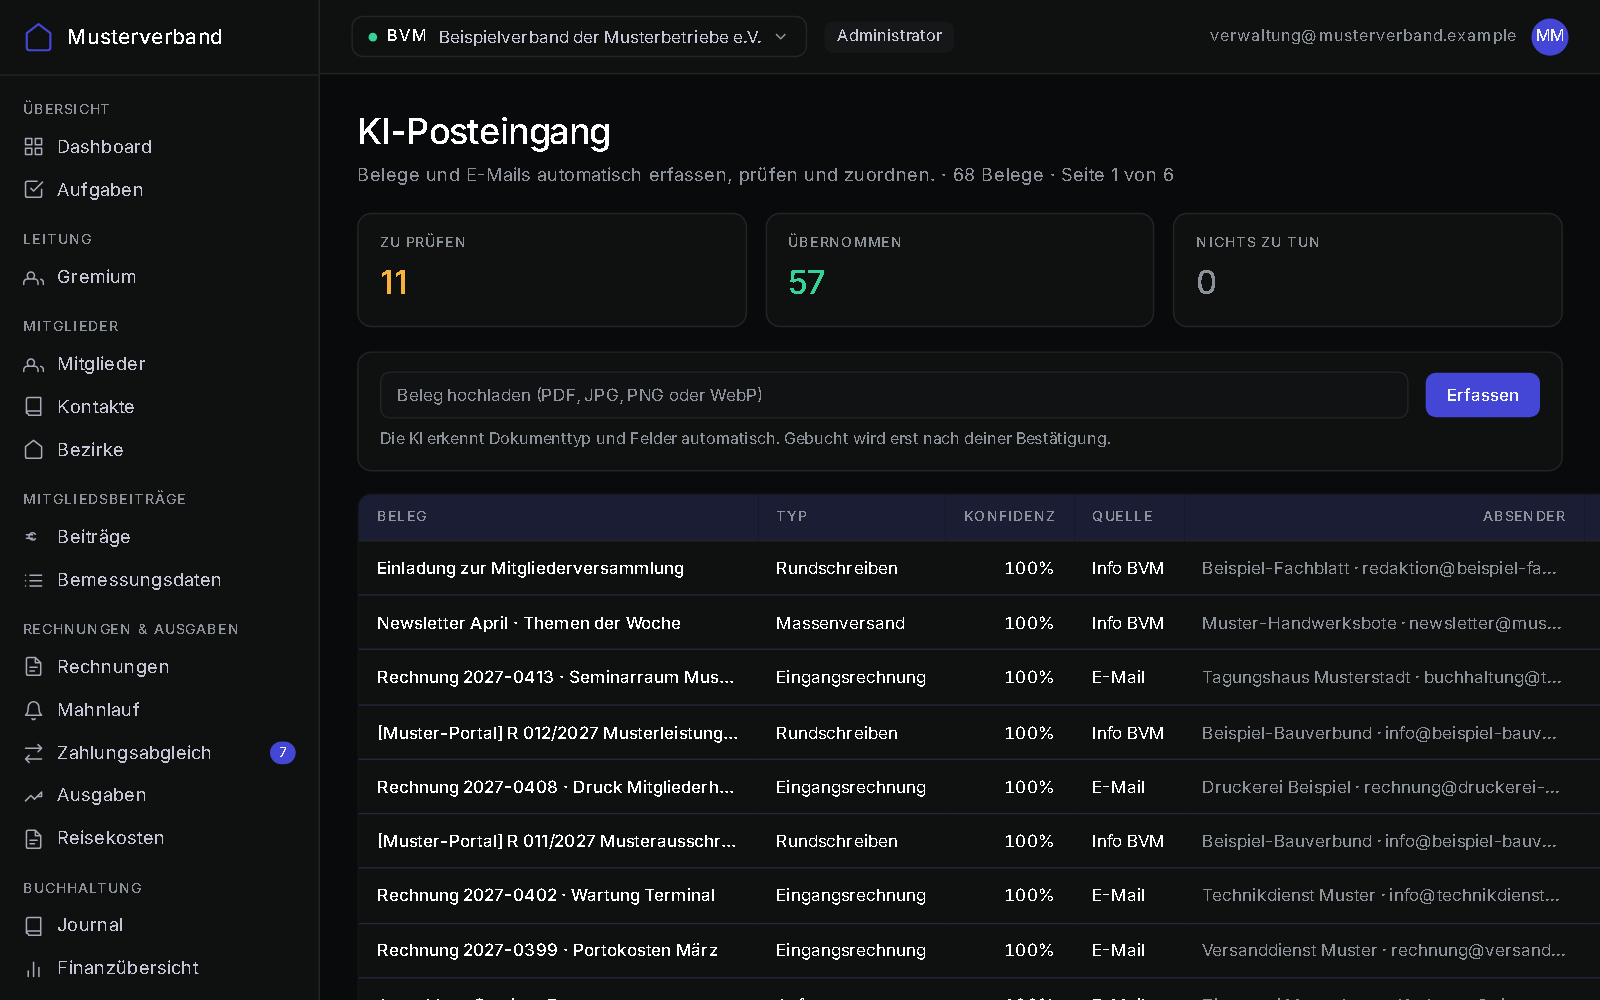Open the MM user avatar
The image size is (1600, 1000).
(1549, 37)
